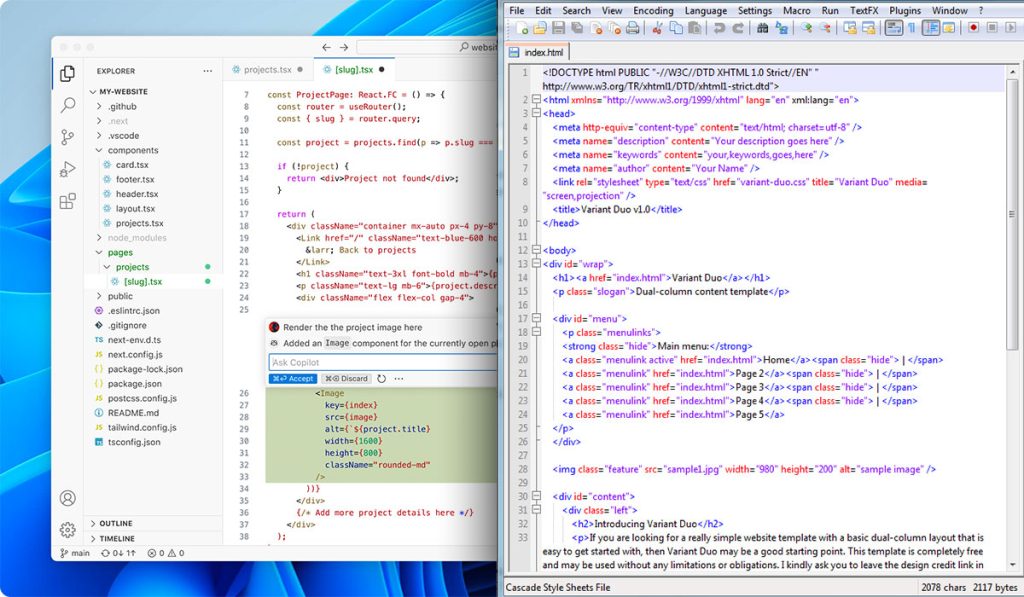Image resolution: width=1024 pixels, height=597 pixels.
Task: Toggle Word Wrap button in Notepad++ toolbar
Action: pos(893,27)
